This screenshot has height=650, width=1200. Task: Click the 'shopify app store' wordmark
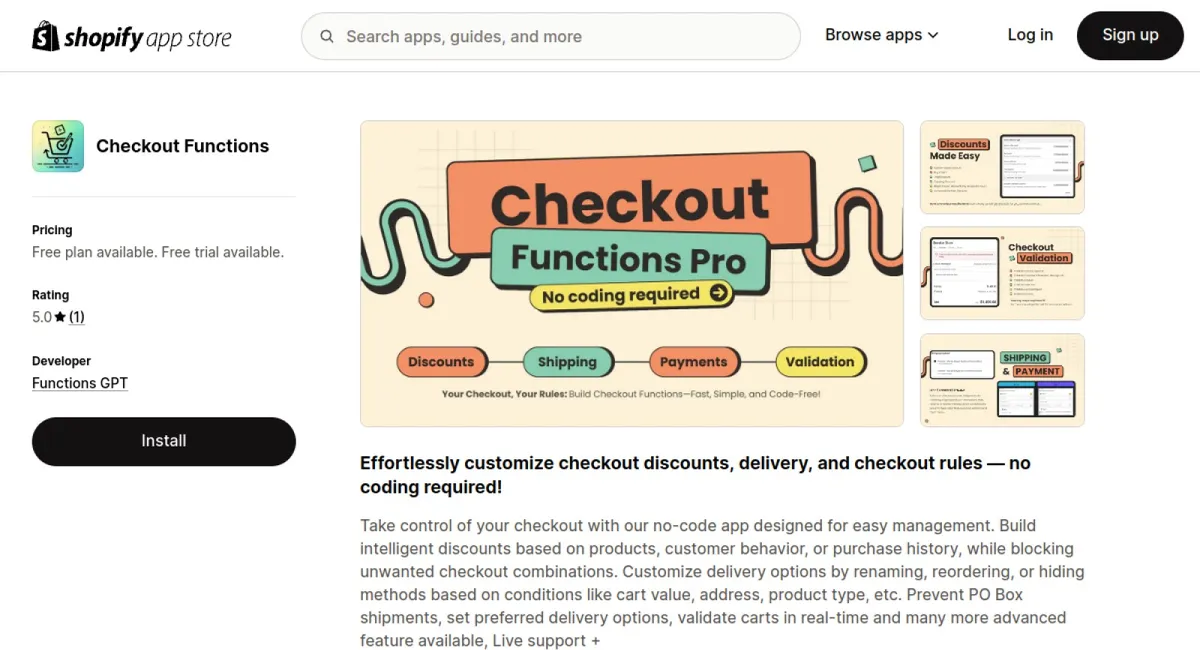pyautogui.click(x=148, y=38)
